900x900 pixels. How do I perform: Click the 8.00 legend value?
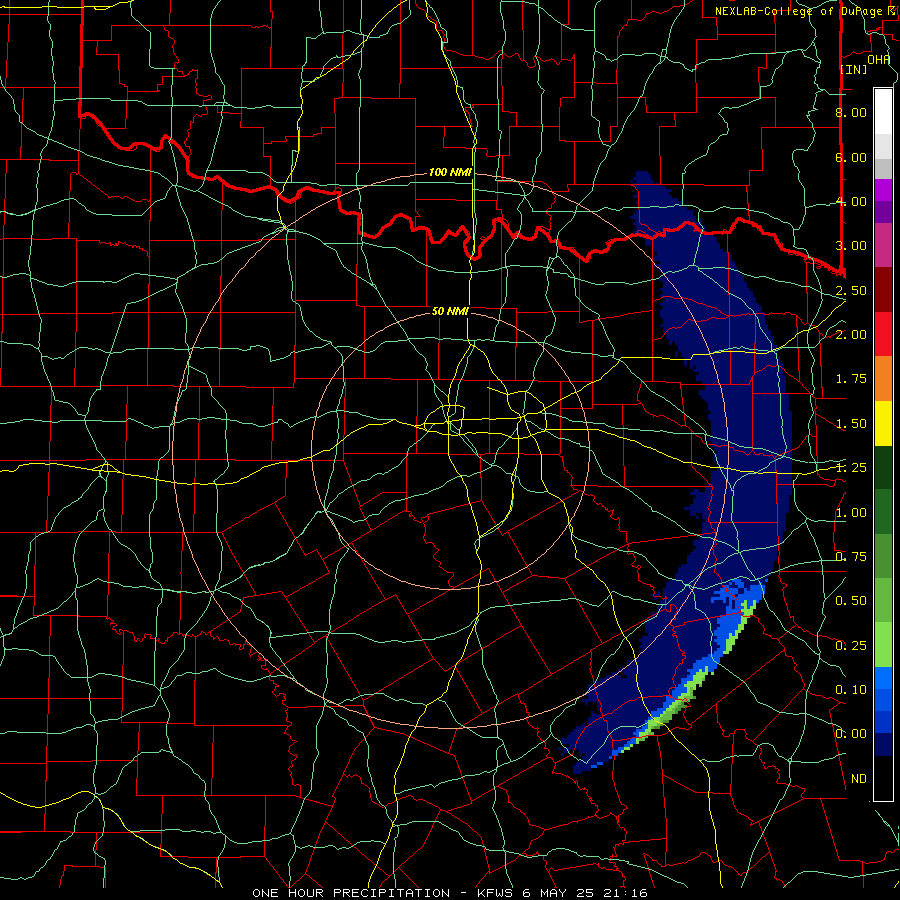tap(851, 112)
